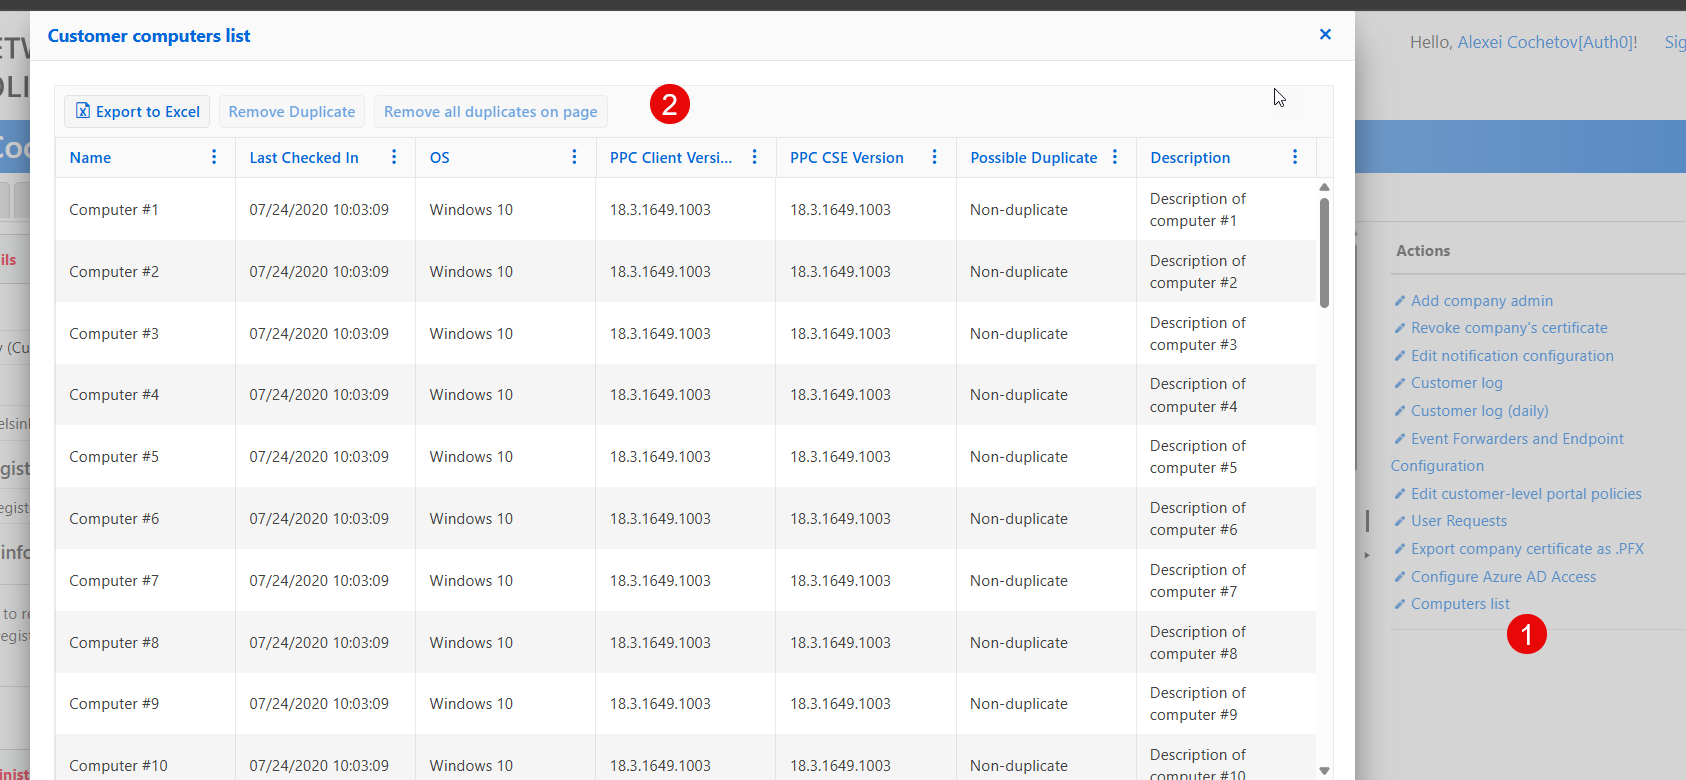Sort by Last Checked In header

(x=304, y=158)
